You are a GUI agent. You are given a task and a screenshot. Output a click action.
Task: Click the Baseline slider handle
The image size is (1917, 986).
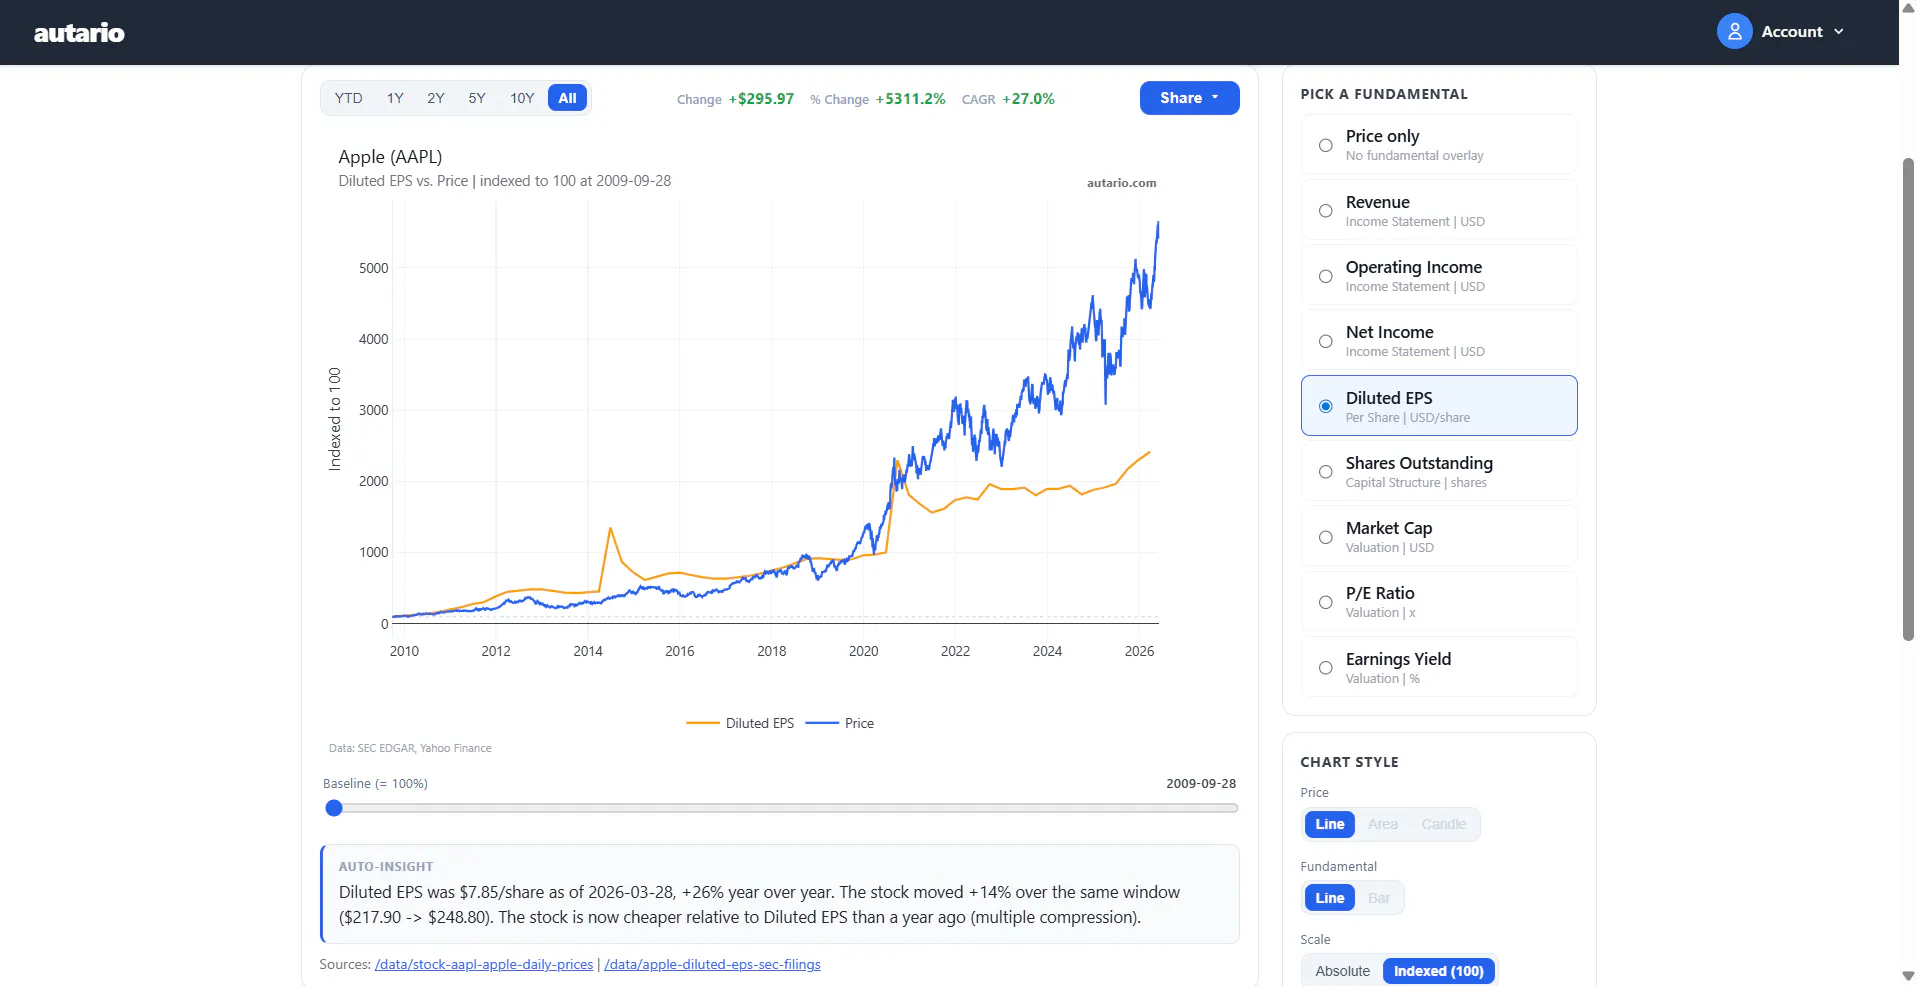pos(334,808)
